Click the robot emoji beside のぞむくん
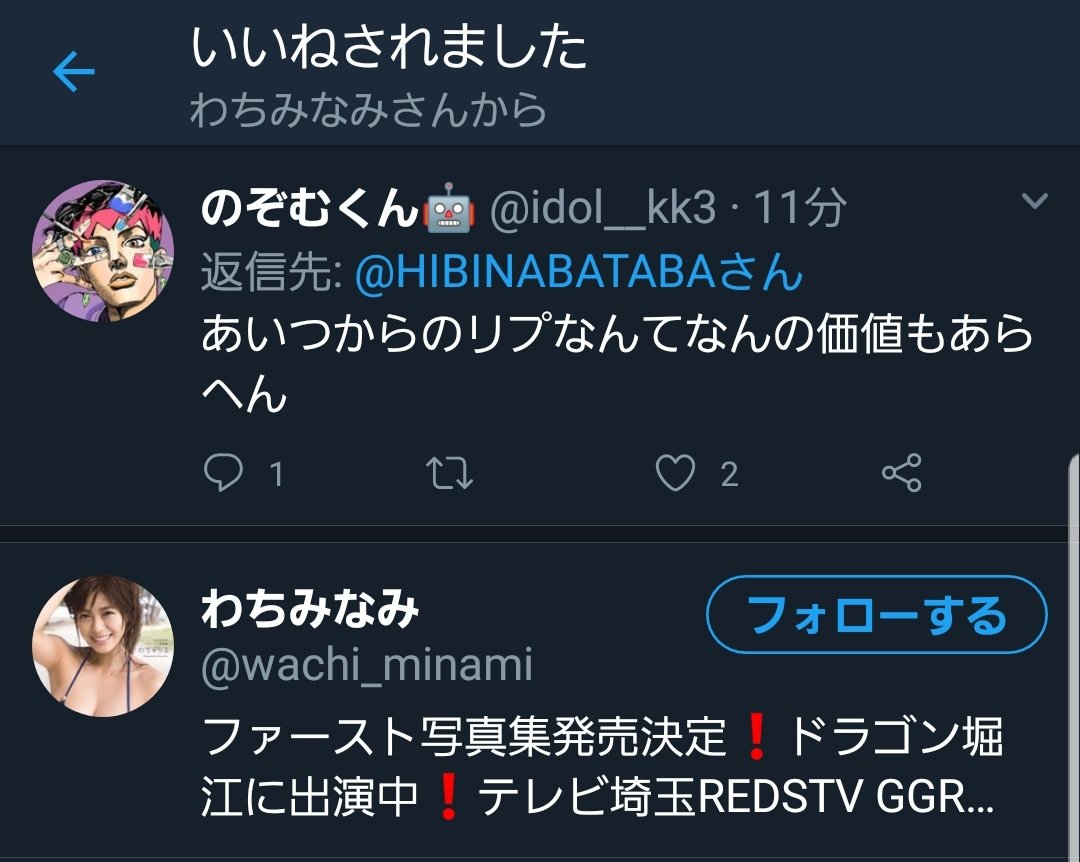1080x862 pixels. [x=449, y=207]
